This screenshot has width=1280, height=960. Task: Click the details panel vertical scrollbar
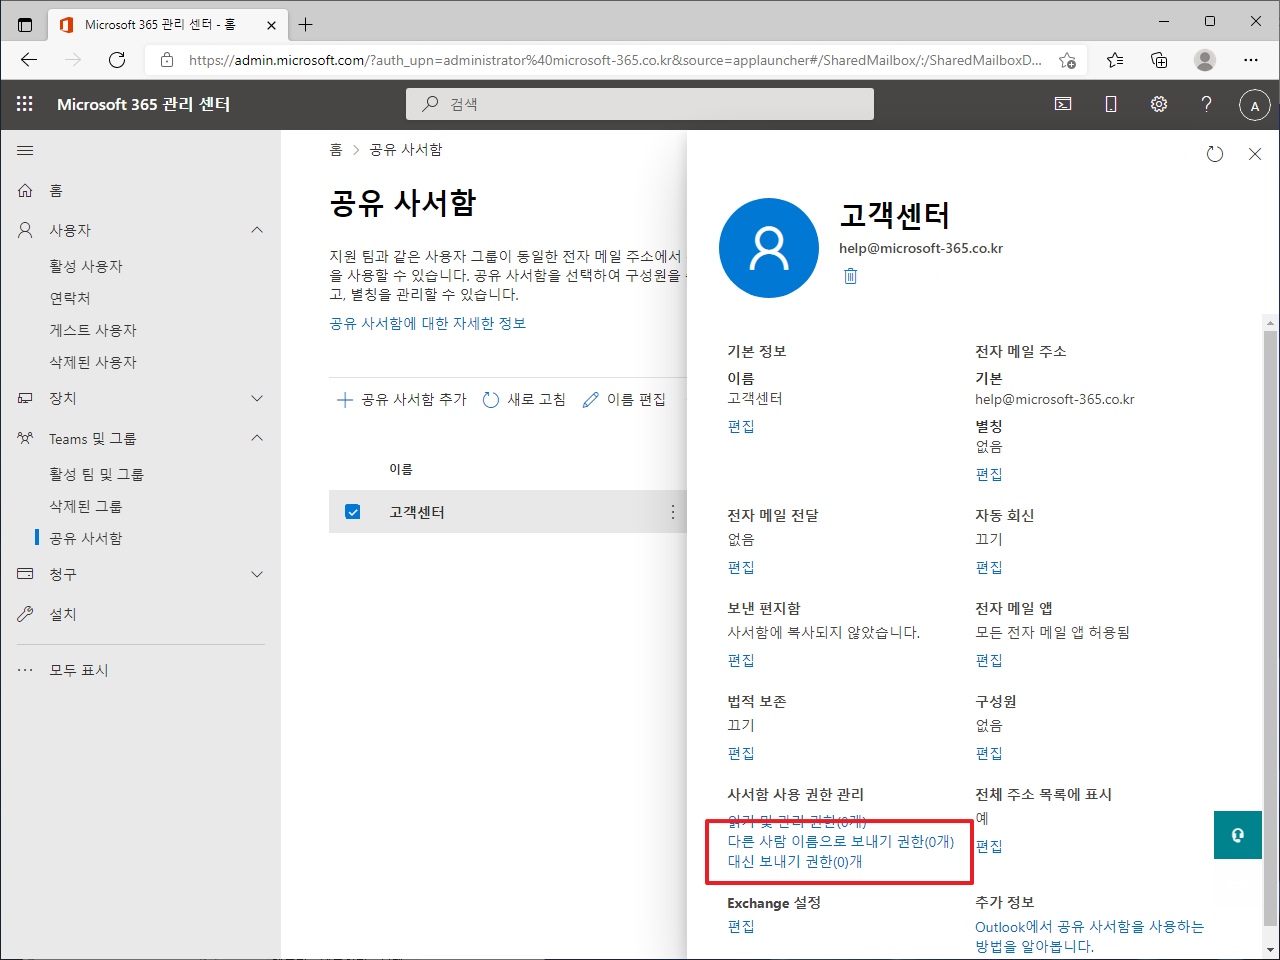point(1271,630)
